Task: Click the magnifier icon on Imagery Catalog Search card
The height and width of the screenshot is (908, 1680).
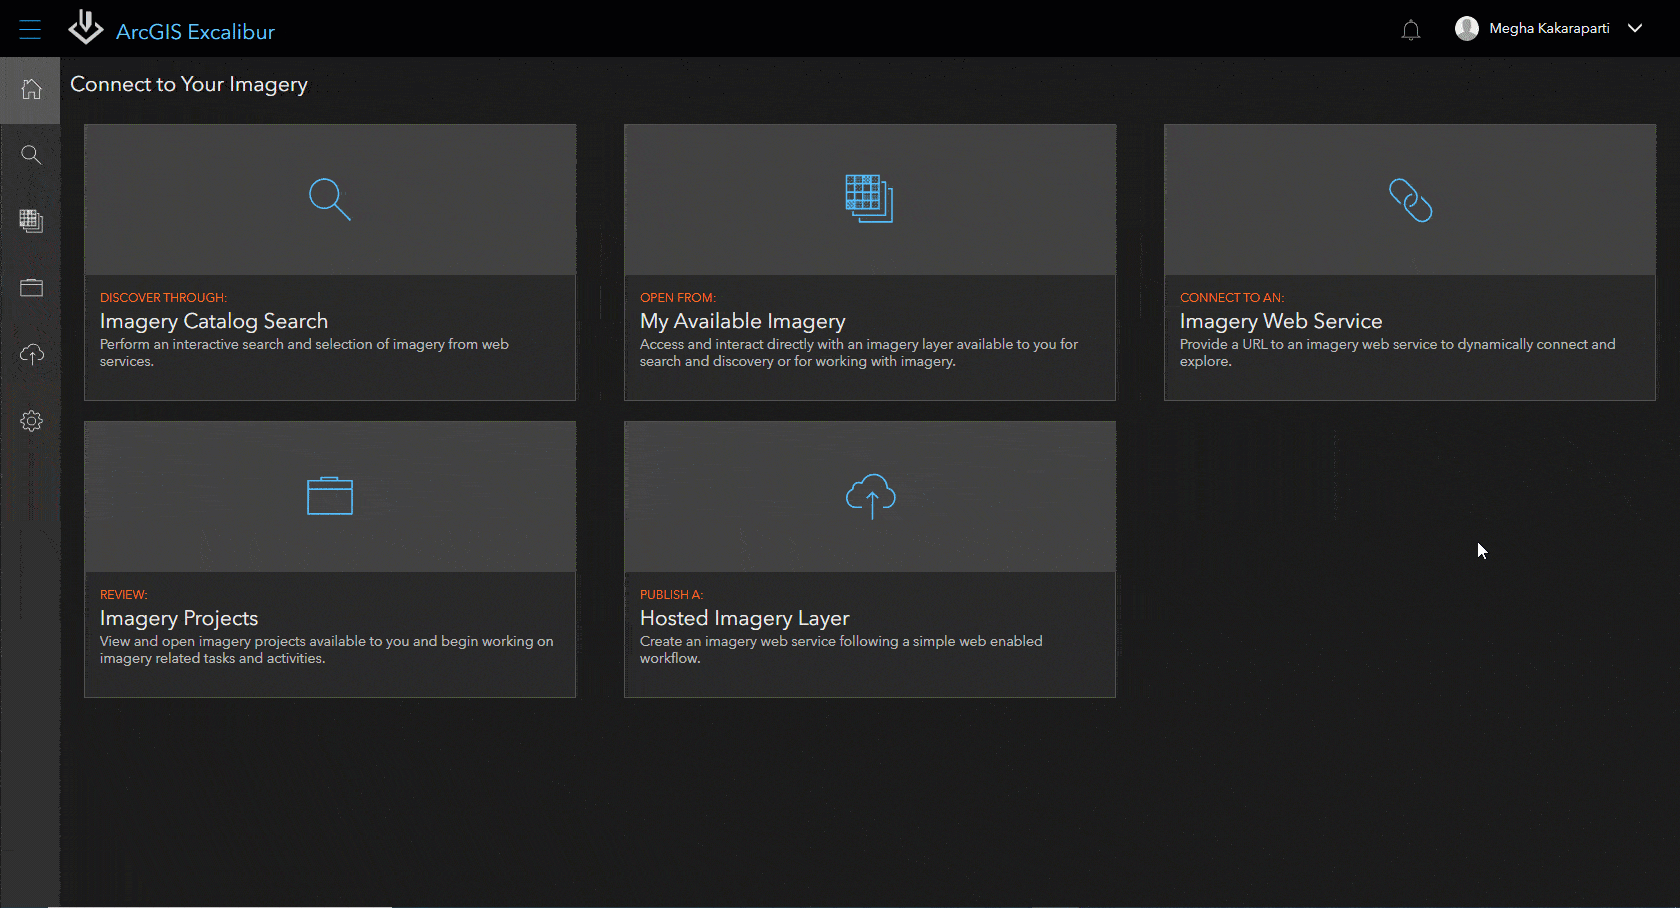Action: (330, 199)
